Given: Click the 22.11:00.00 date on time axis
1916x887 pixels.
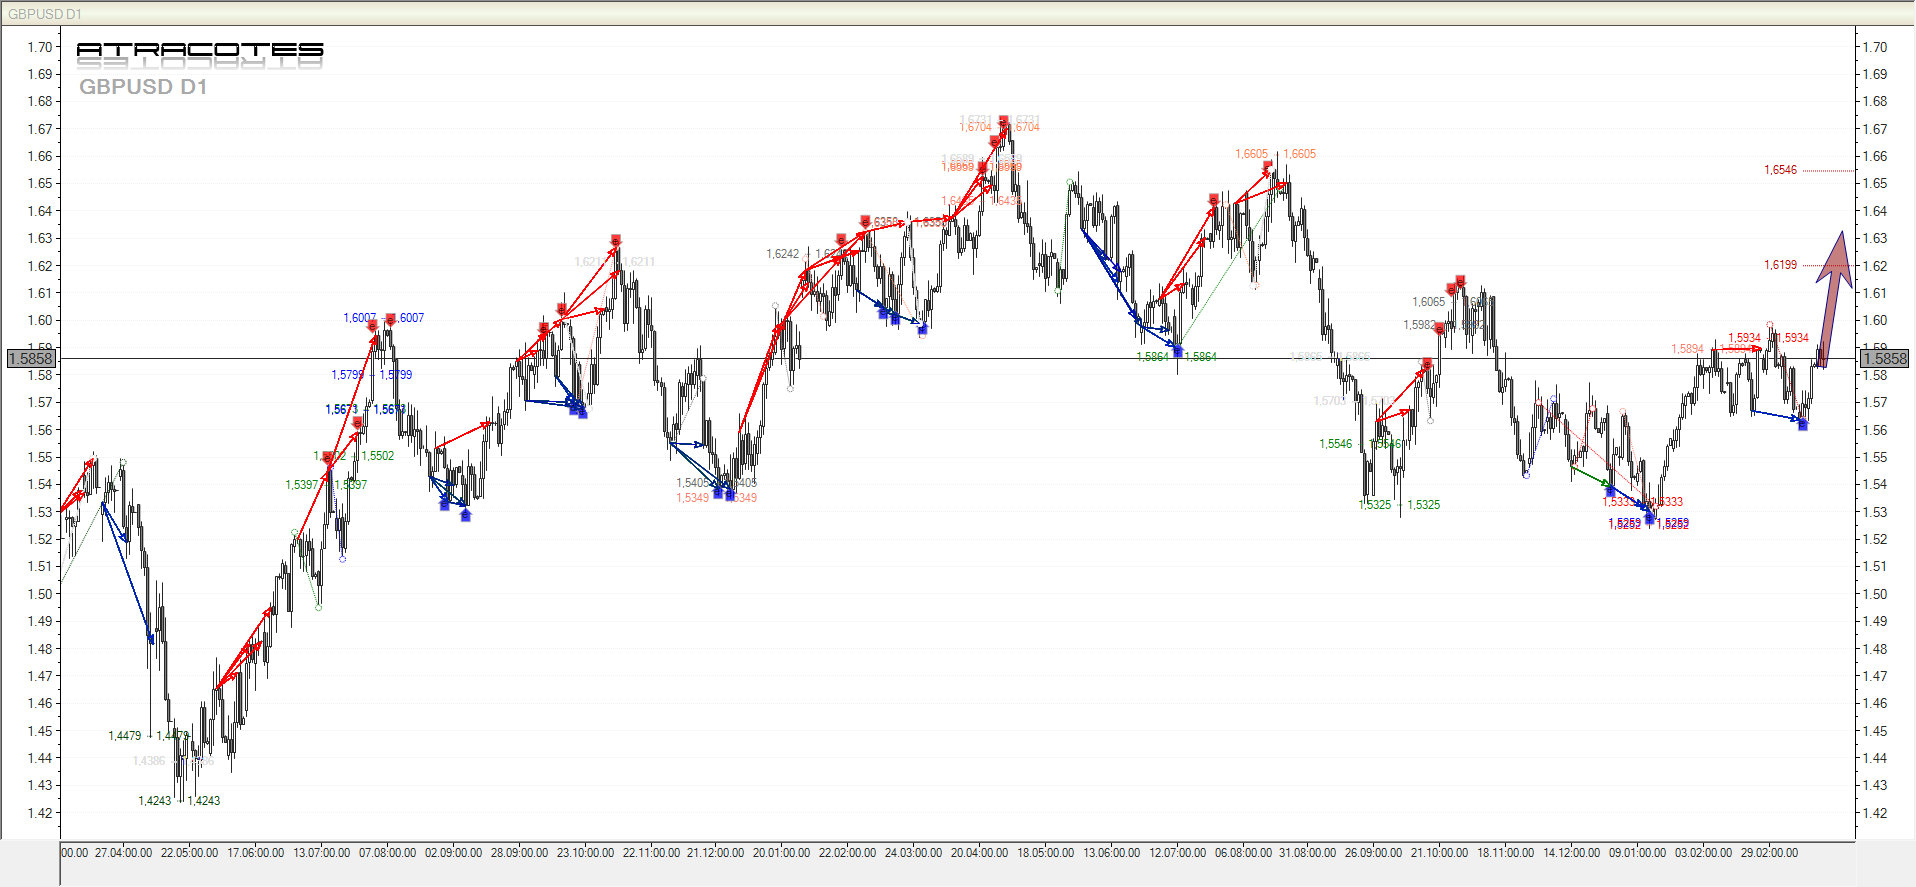Looking at the screenshot, I should (651, 853).
